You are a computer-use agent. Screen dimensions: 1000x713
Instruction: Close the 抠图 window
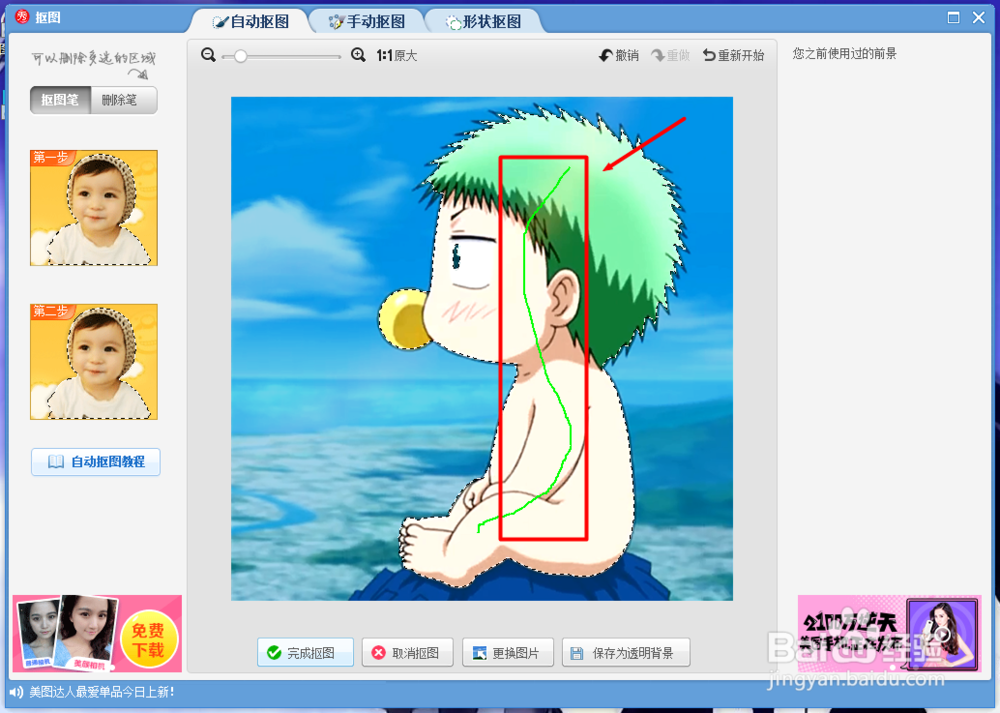coord(979,17)
